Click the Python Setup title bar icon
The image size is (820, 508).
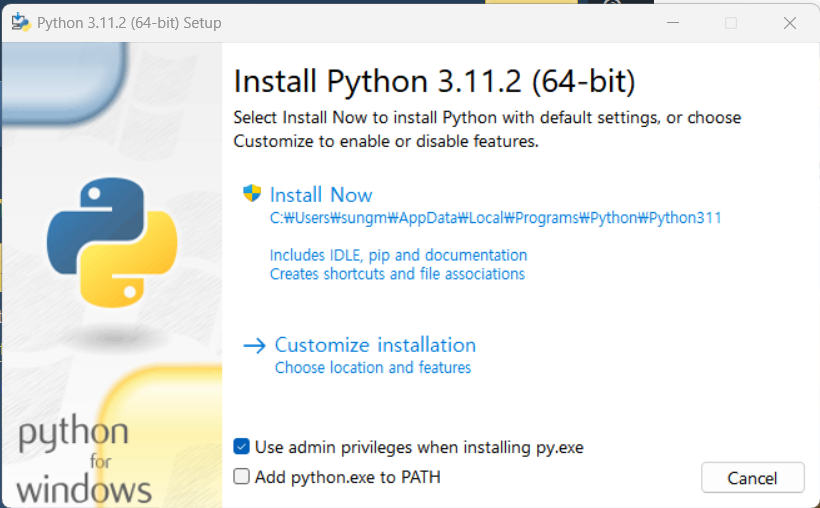click(x=21, y=22)
